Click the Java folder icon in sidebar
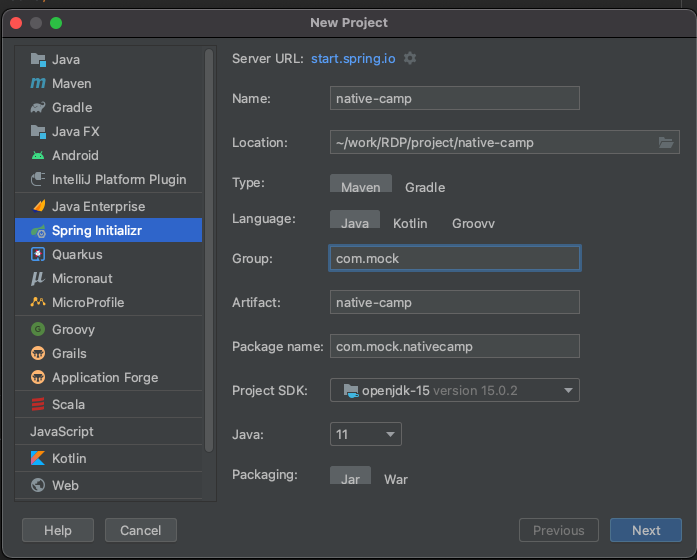Screen dimensions: 697x560 tap(38, 60)
